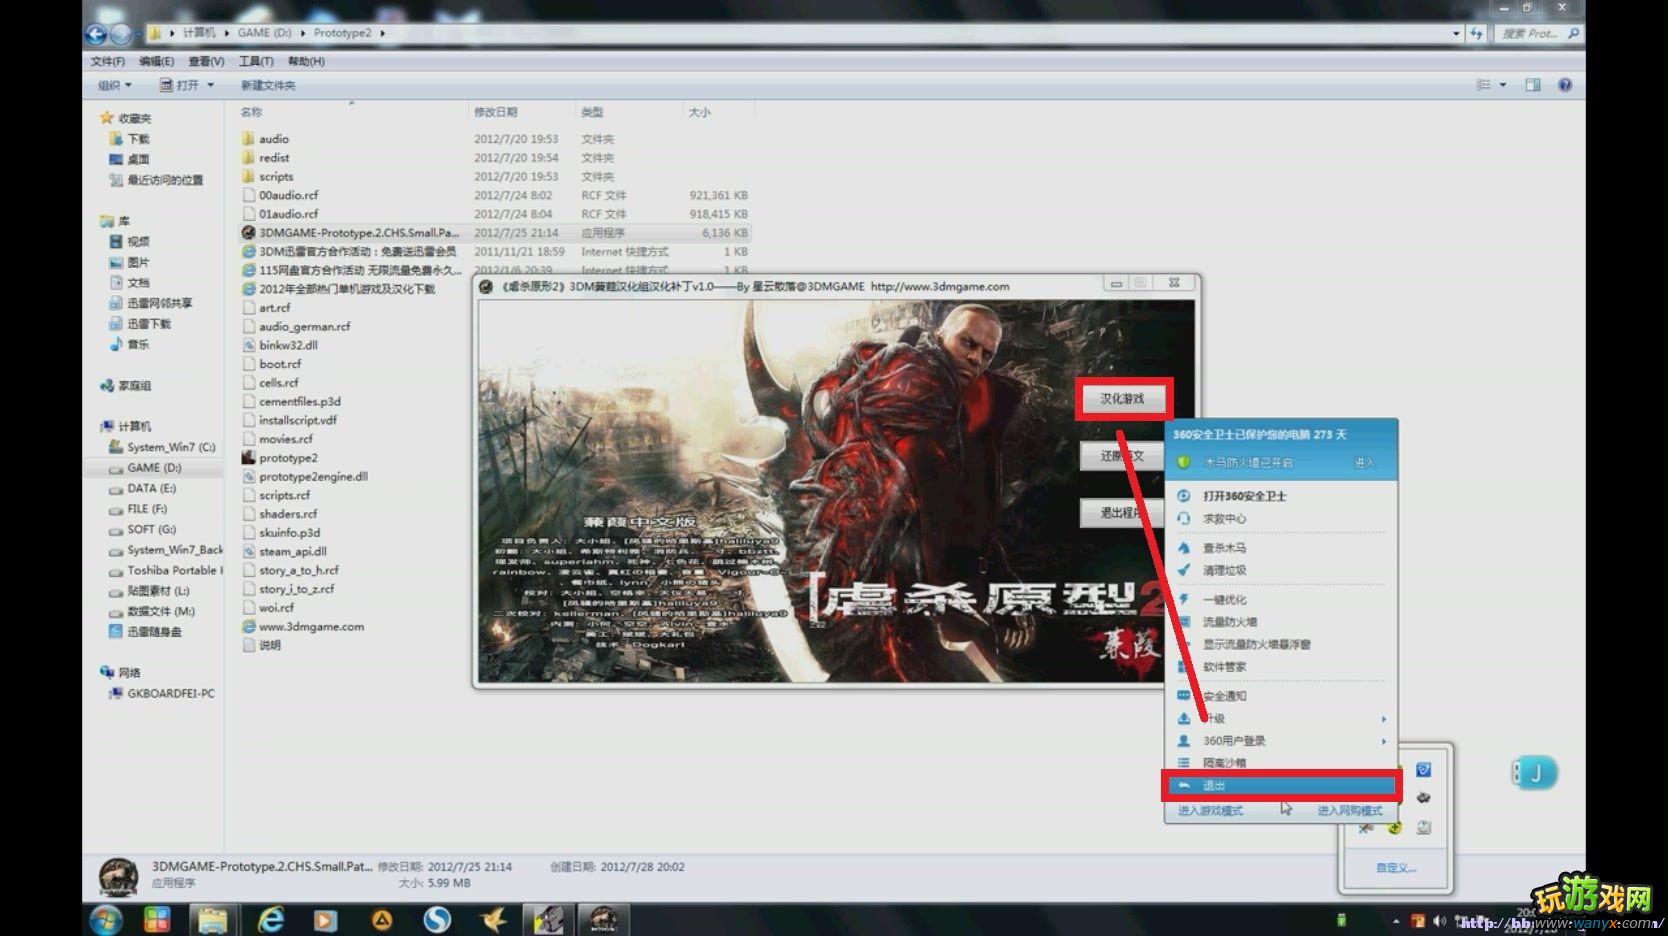The width and height of the screenshot is (1668, 936).
Task: Click 进入网购模式 link
Action: coord(1349,811)
